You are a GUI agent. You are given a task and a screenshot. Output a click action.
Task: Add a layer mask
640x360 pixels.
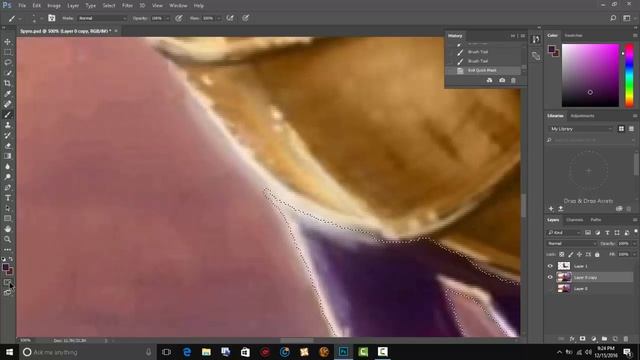[x=582, y=339]
